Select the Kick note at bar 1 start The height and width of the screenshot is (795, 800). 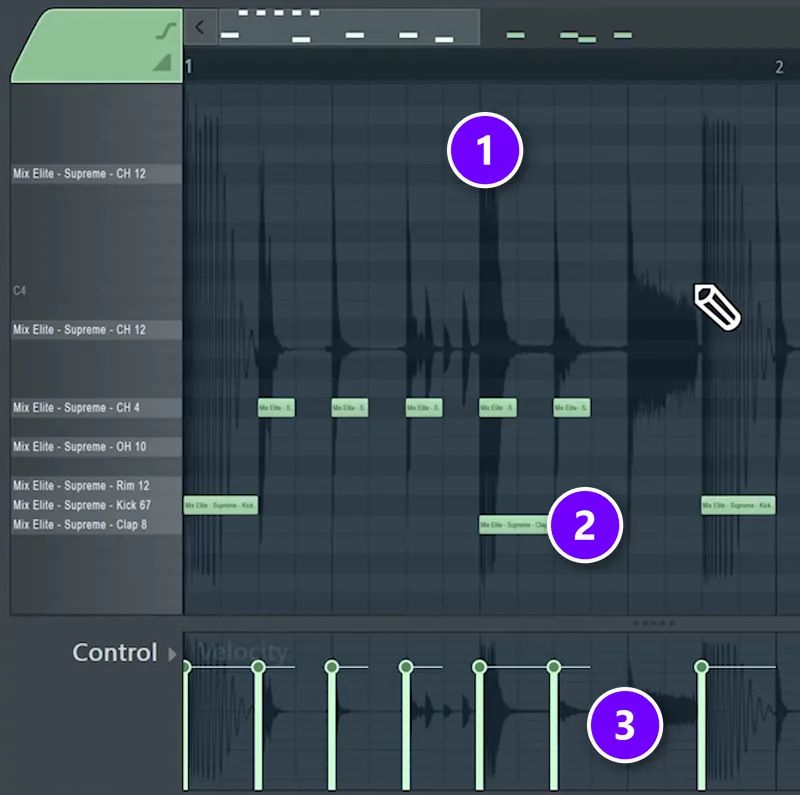[220, 505]
